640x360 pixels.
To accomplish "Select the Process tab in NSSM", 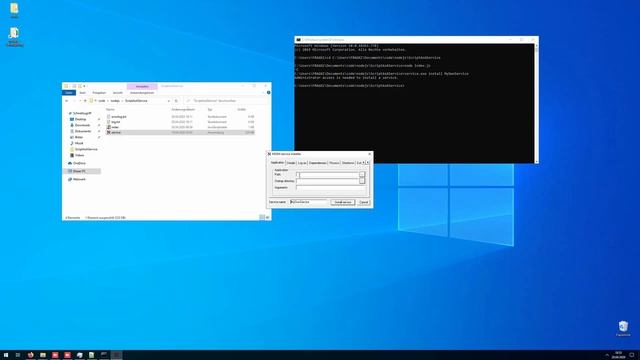I will pos(334,163).
